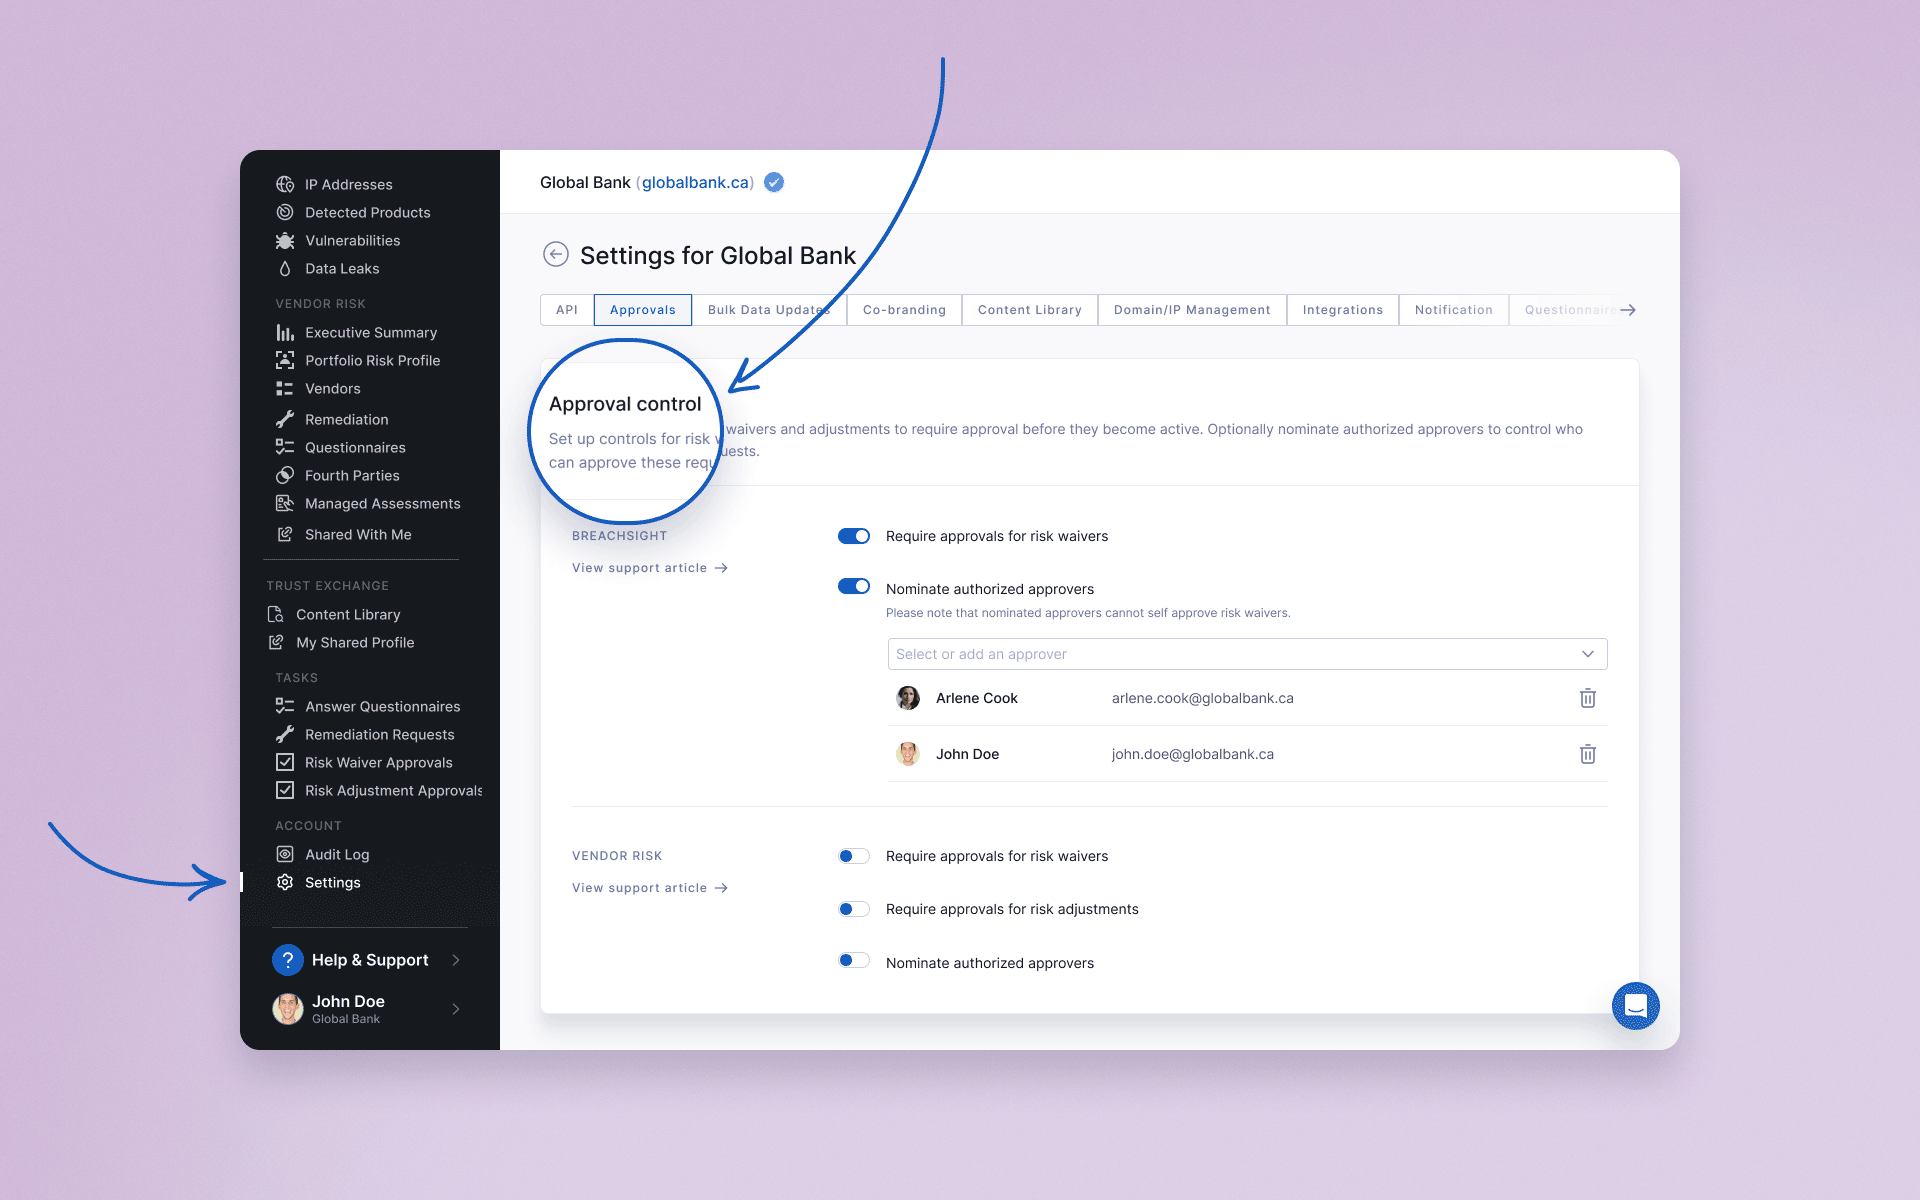Open the Integrations tab
1920x1200 pixels.
(x=1343, y=310)
